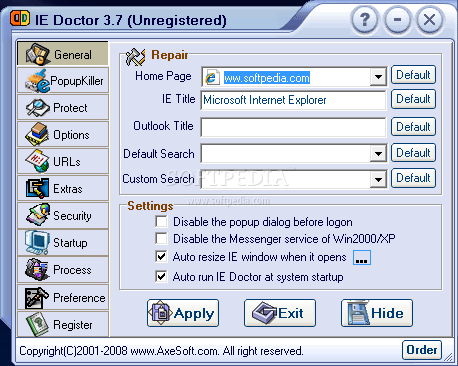Open the Process section label

click(x=72, y=270)
